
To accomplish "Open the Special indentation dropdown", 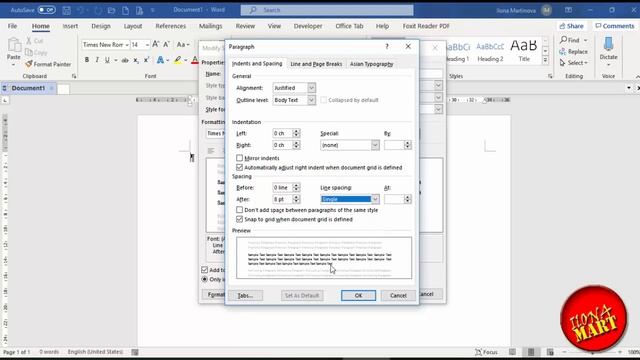I will pos(375,145).
